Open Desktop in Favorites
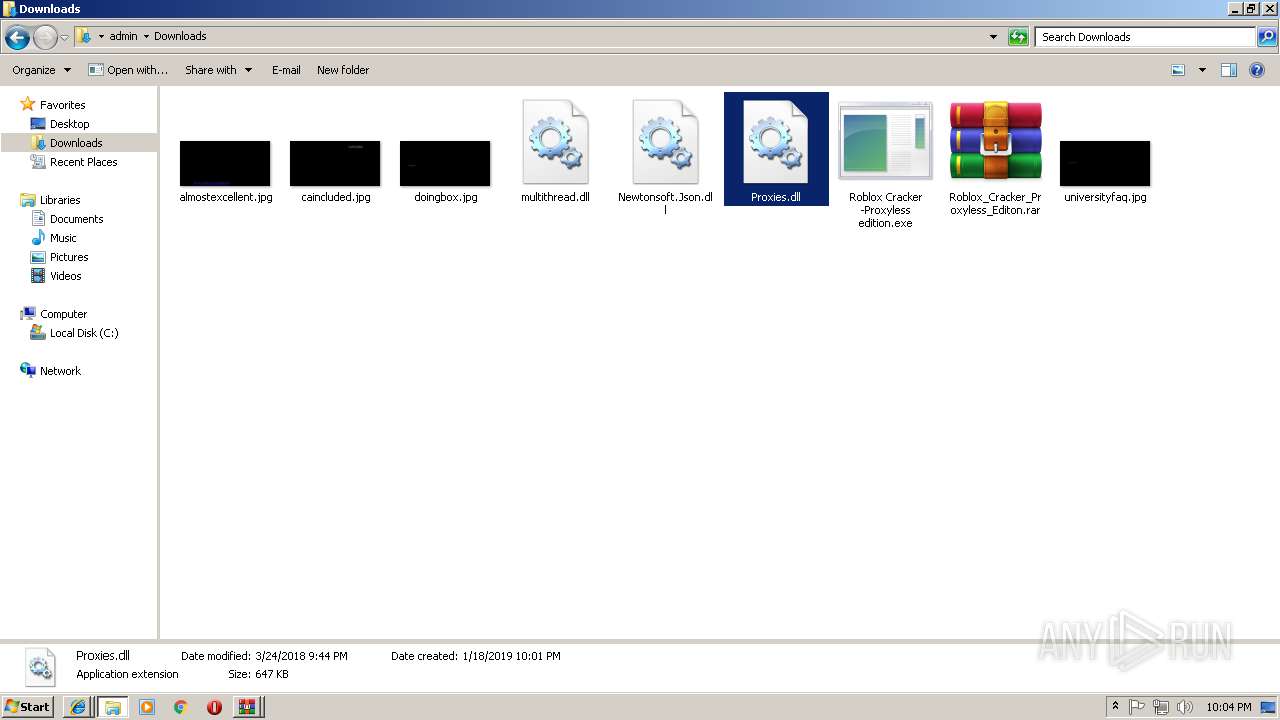 pyautogui.click(x=69, y=124)
